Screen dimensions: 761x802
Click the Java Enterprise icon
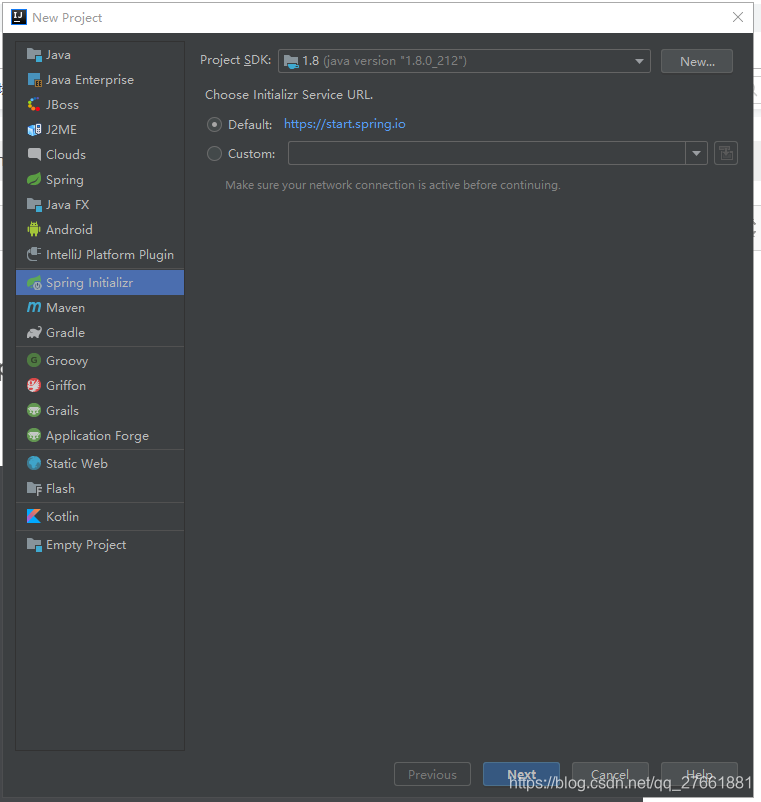click(34, 80)
